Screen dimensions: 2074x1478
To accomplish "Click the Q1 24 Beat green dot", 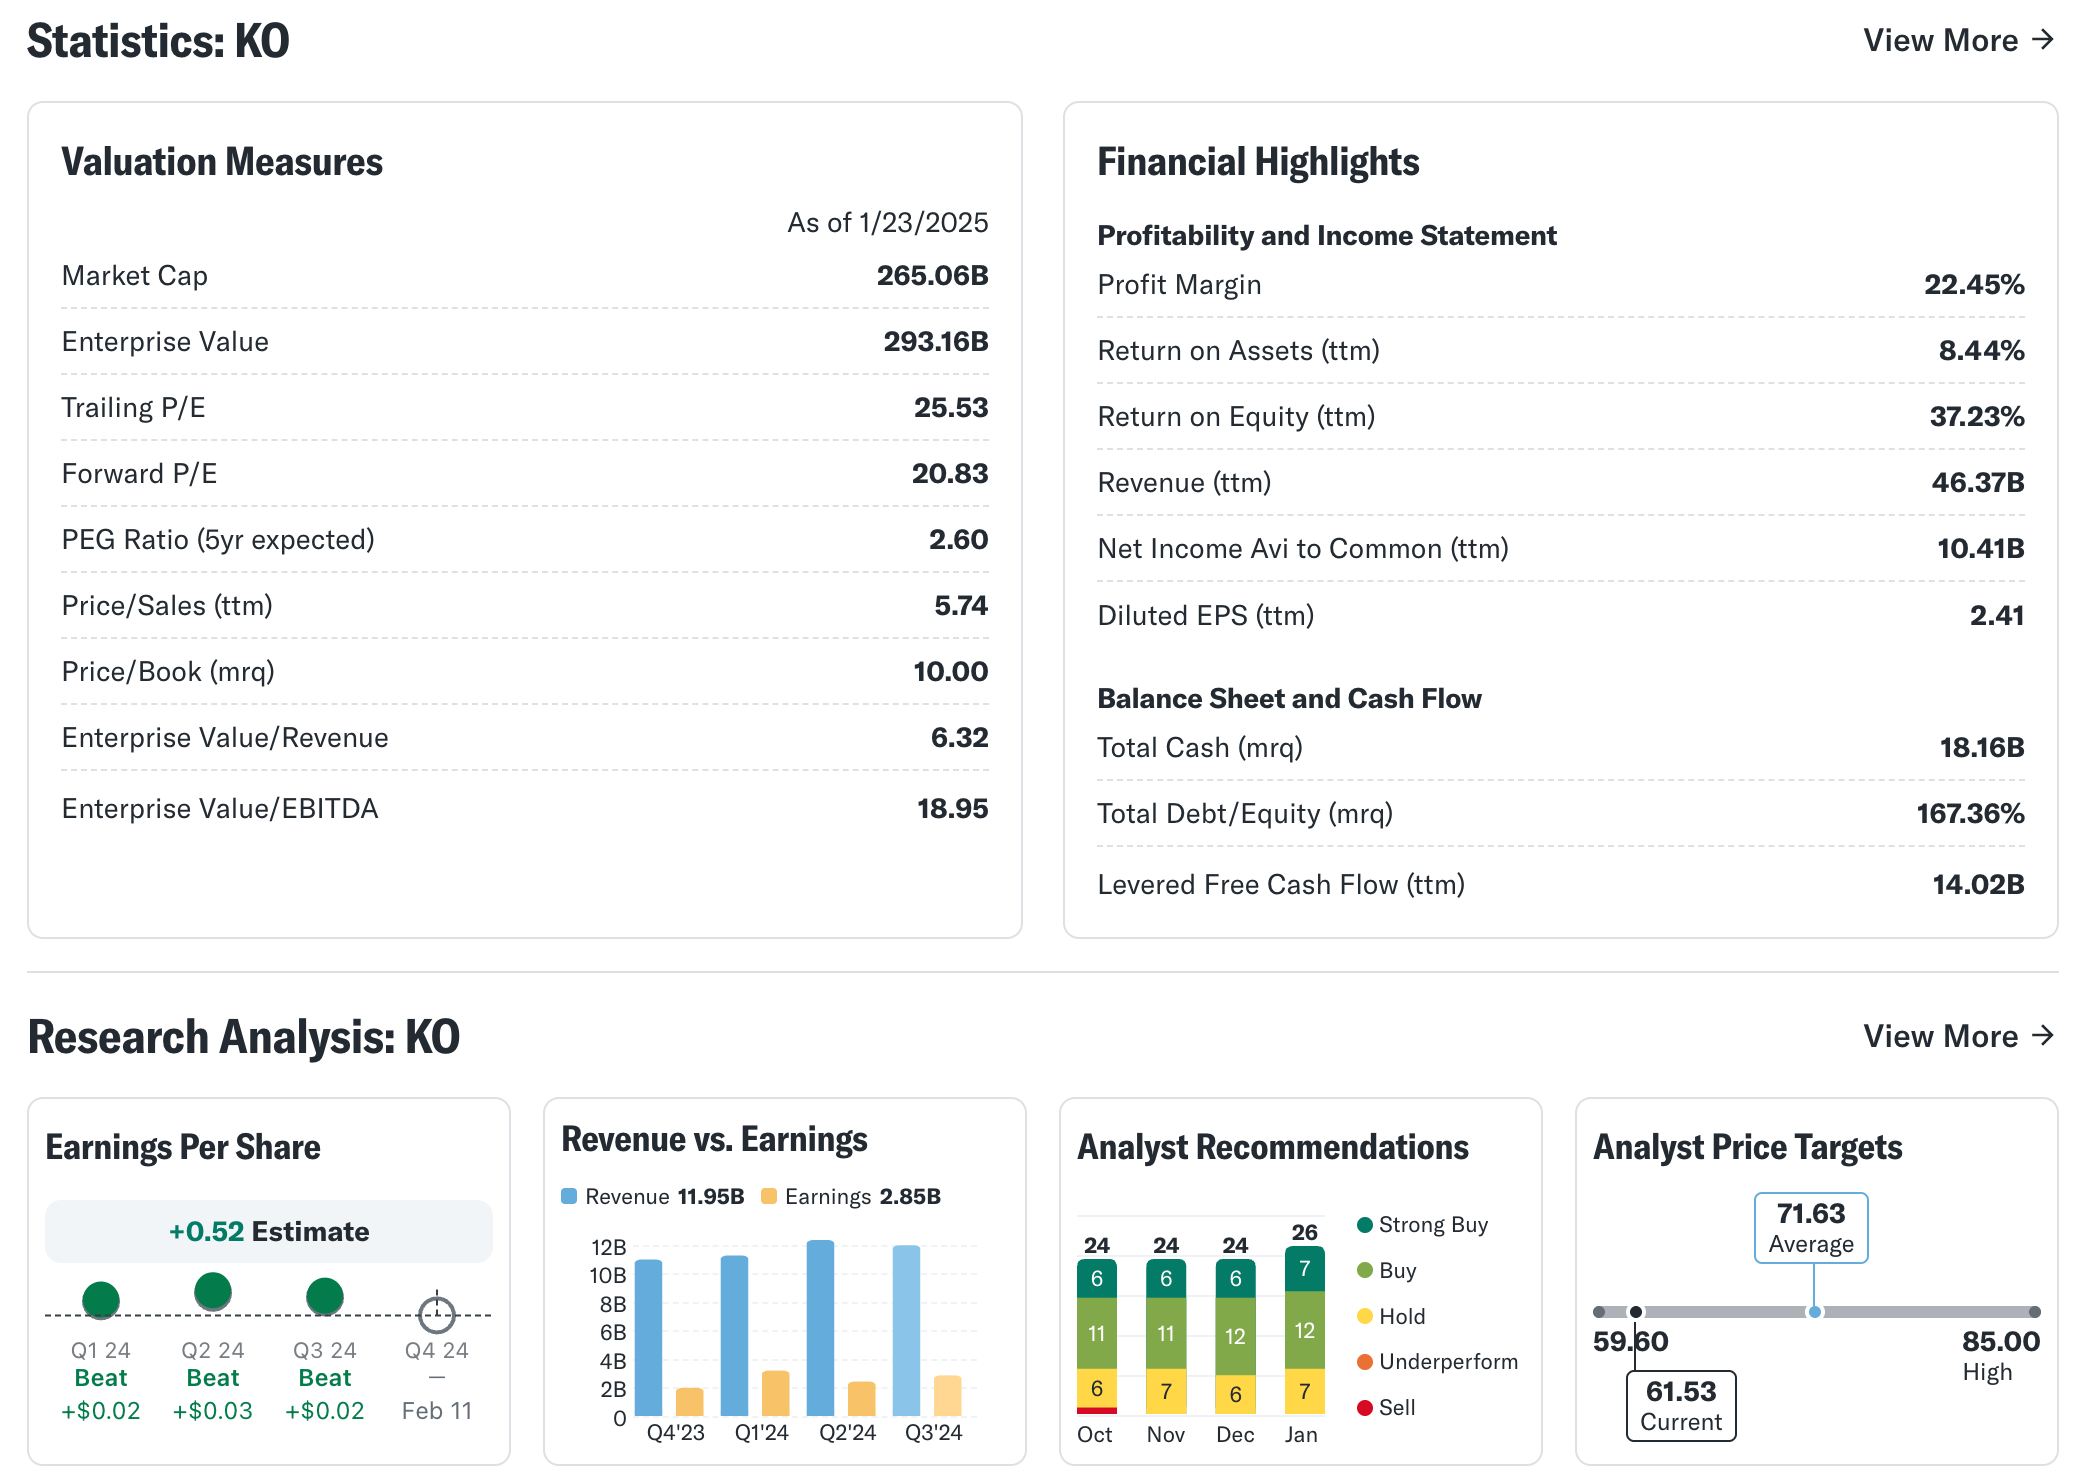I will (101, 1299).
